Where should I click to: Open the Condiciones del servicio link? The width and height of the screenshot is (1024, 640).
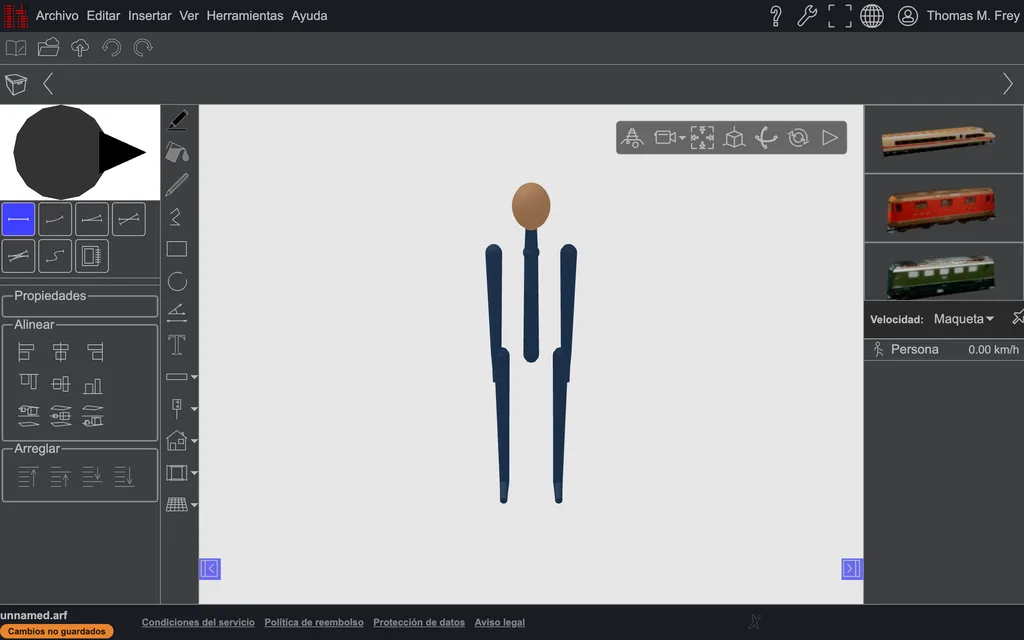[x=198, y=622]
